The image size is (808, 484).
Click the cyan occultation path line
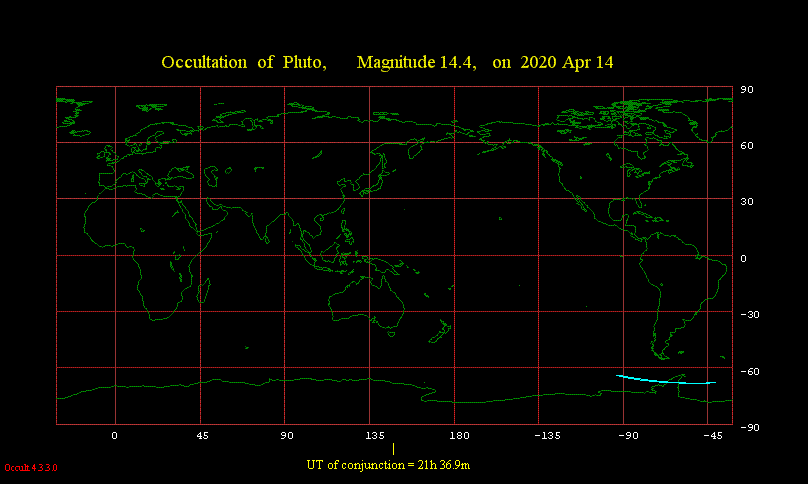(x=666, y=381)
